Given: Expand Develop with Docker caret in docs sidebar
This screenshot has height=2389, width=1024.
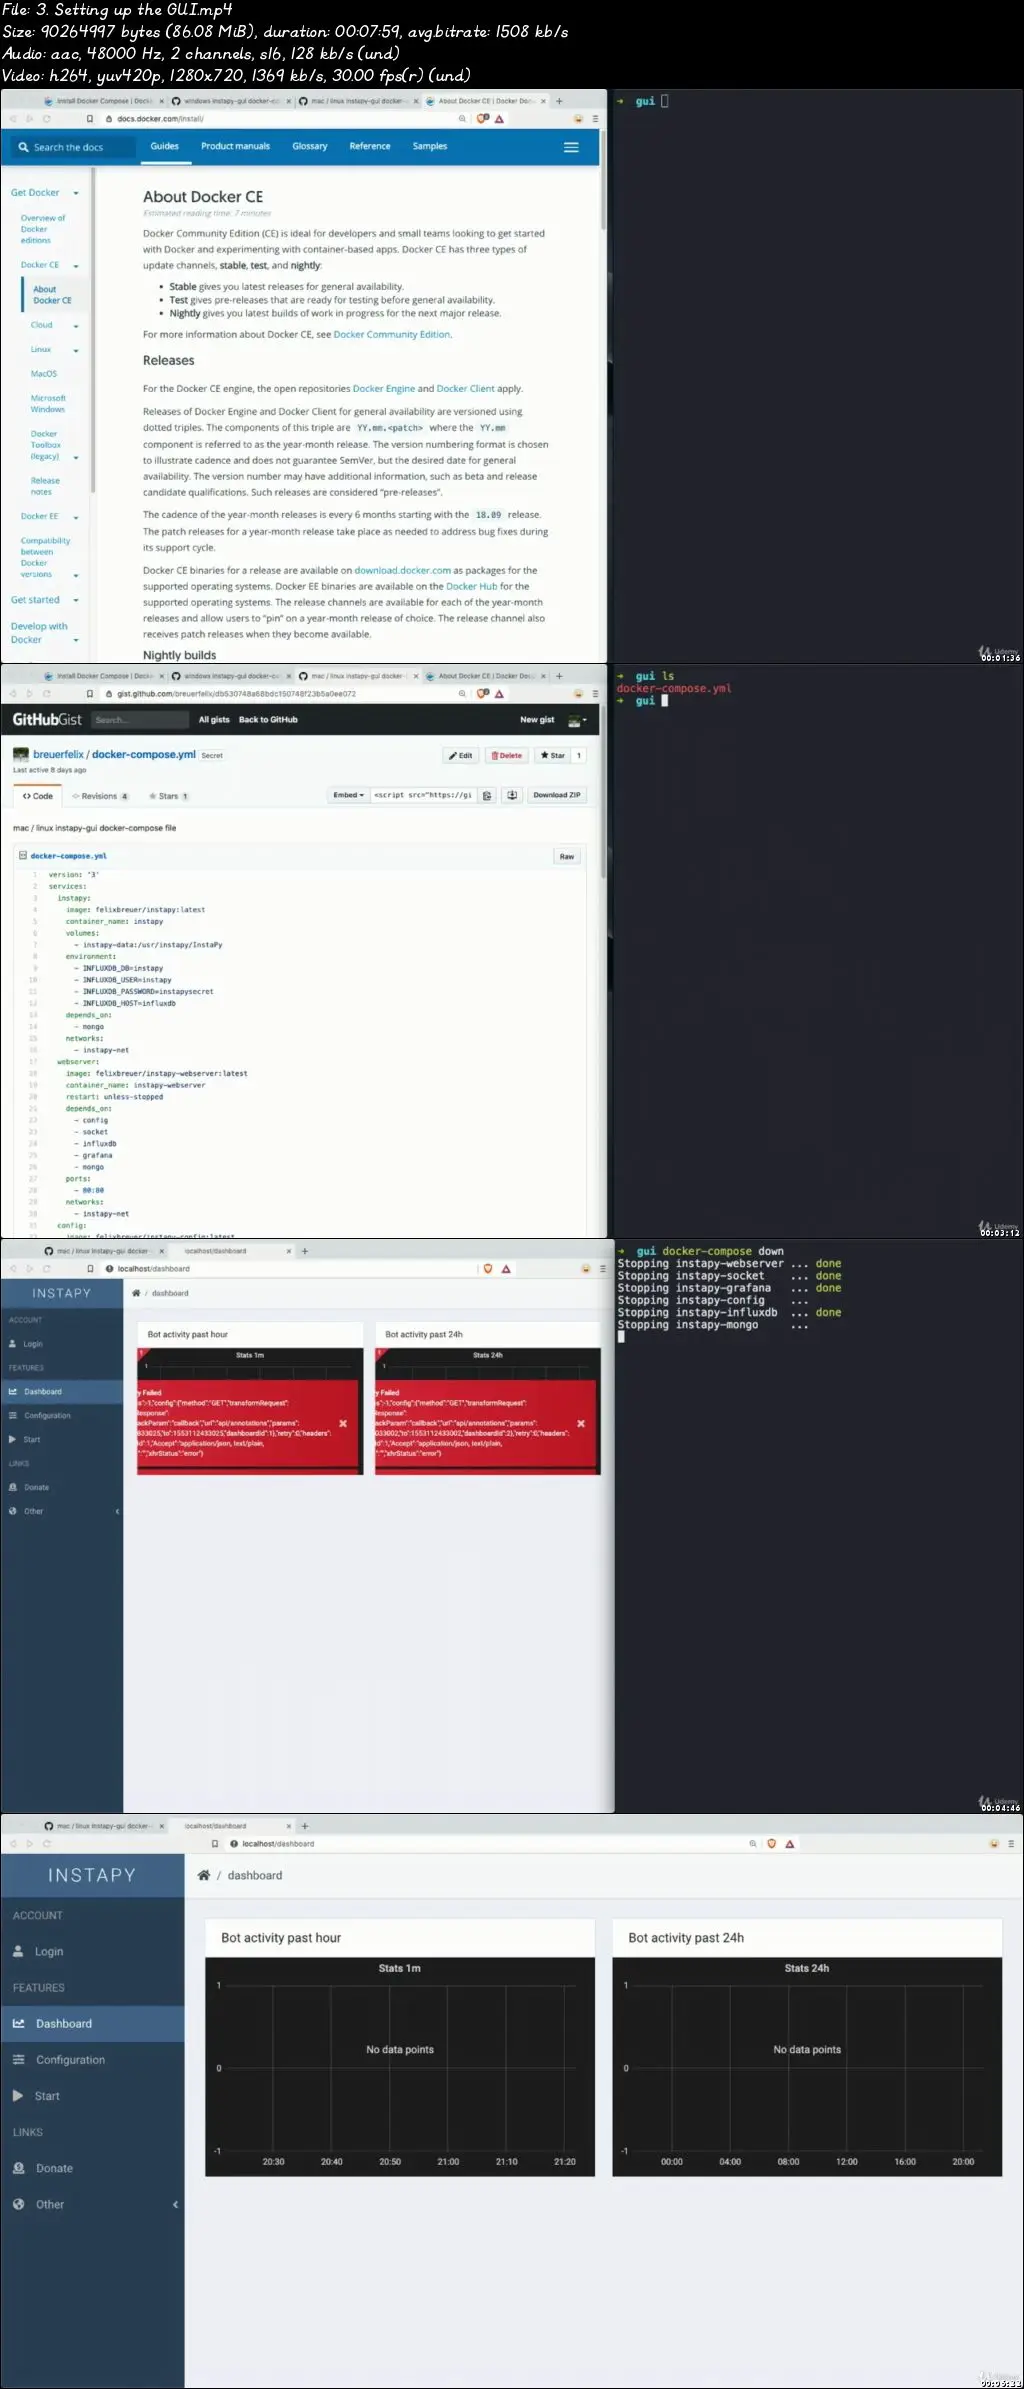Looking at the screenshot, I should click(x=76, y=640).
